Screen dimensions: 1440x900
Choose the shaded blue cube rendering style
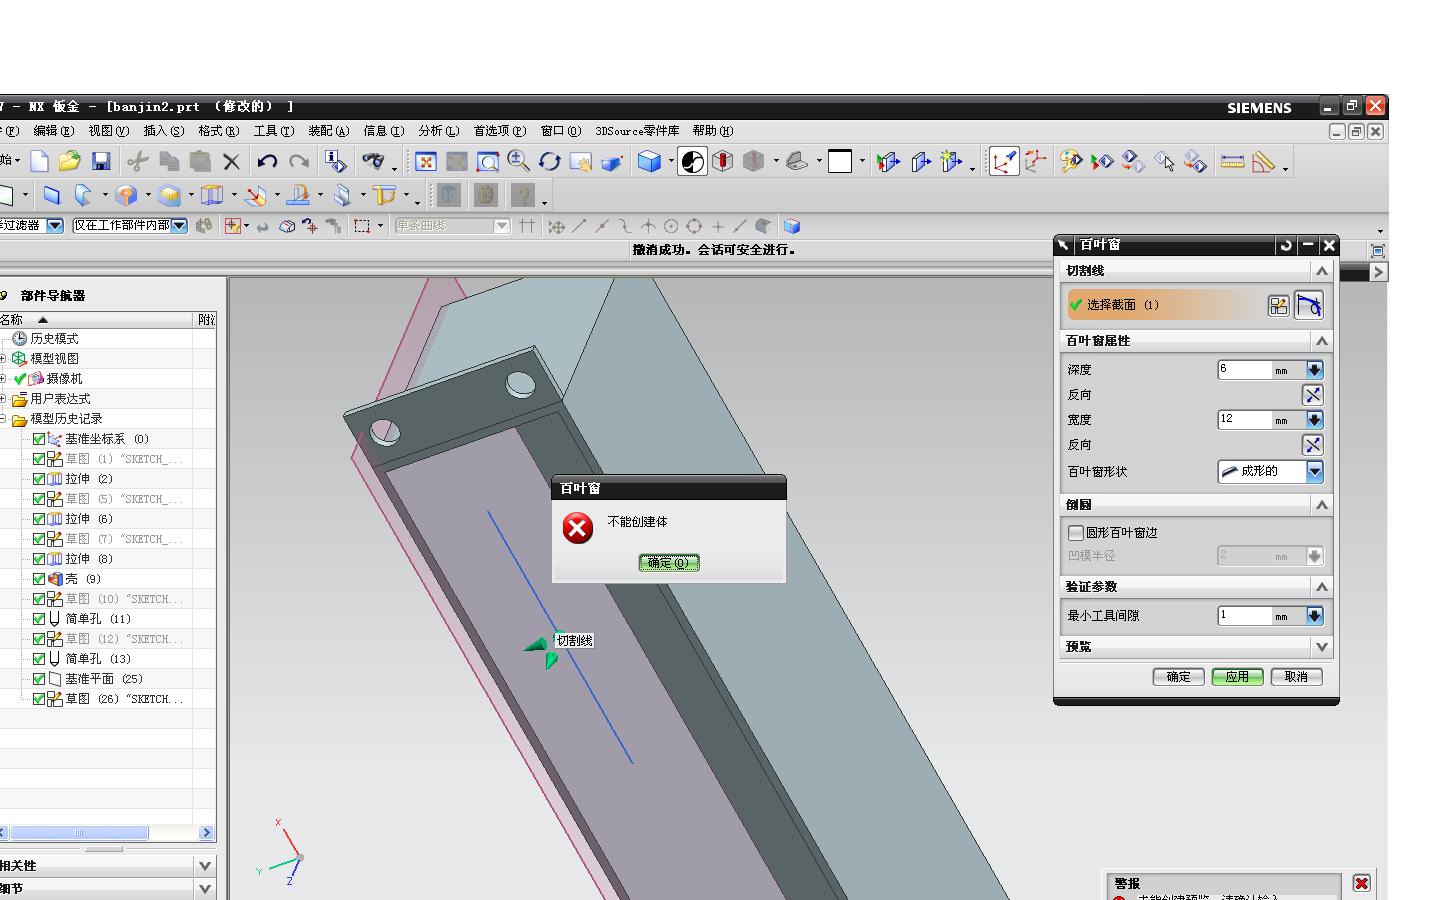[649, 161]
